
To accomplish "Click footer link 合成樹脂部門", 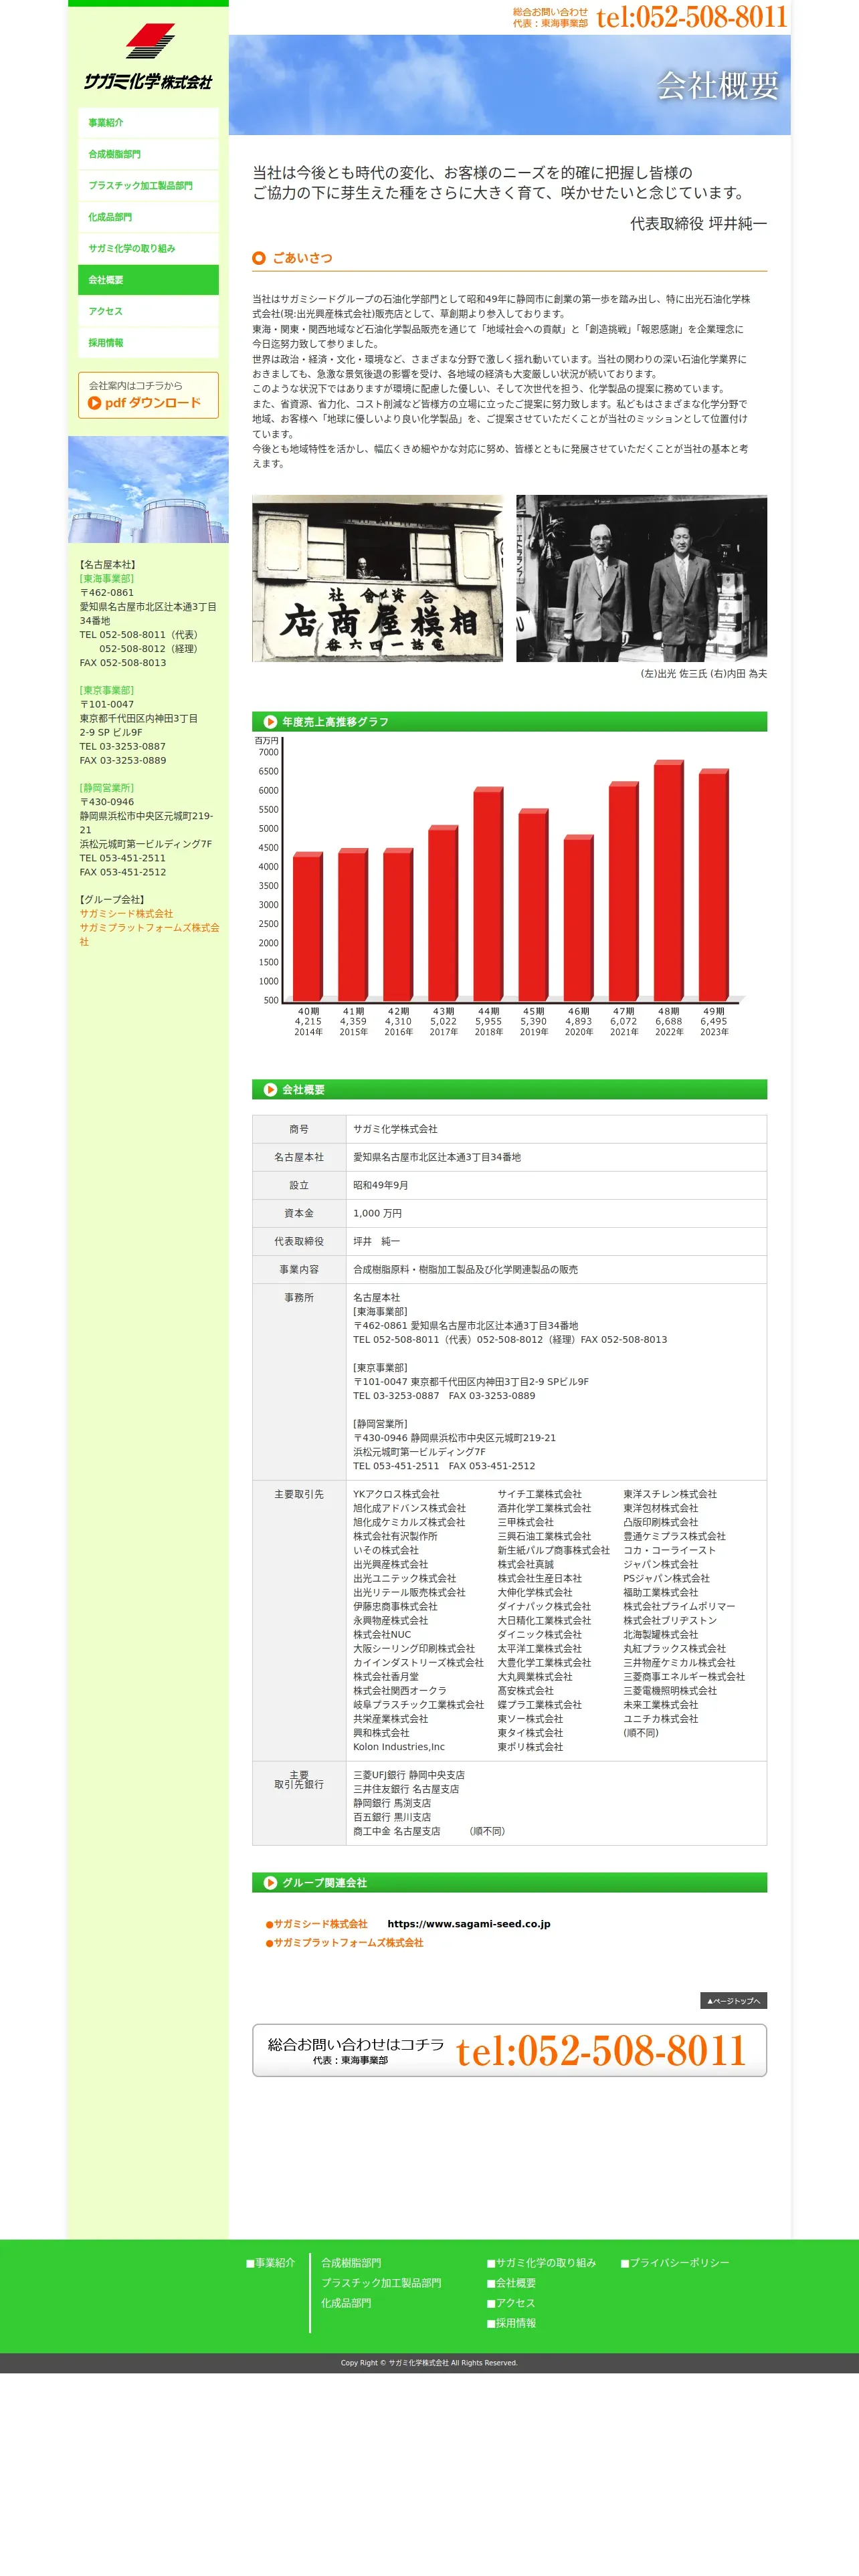I will pos(351,2263).
